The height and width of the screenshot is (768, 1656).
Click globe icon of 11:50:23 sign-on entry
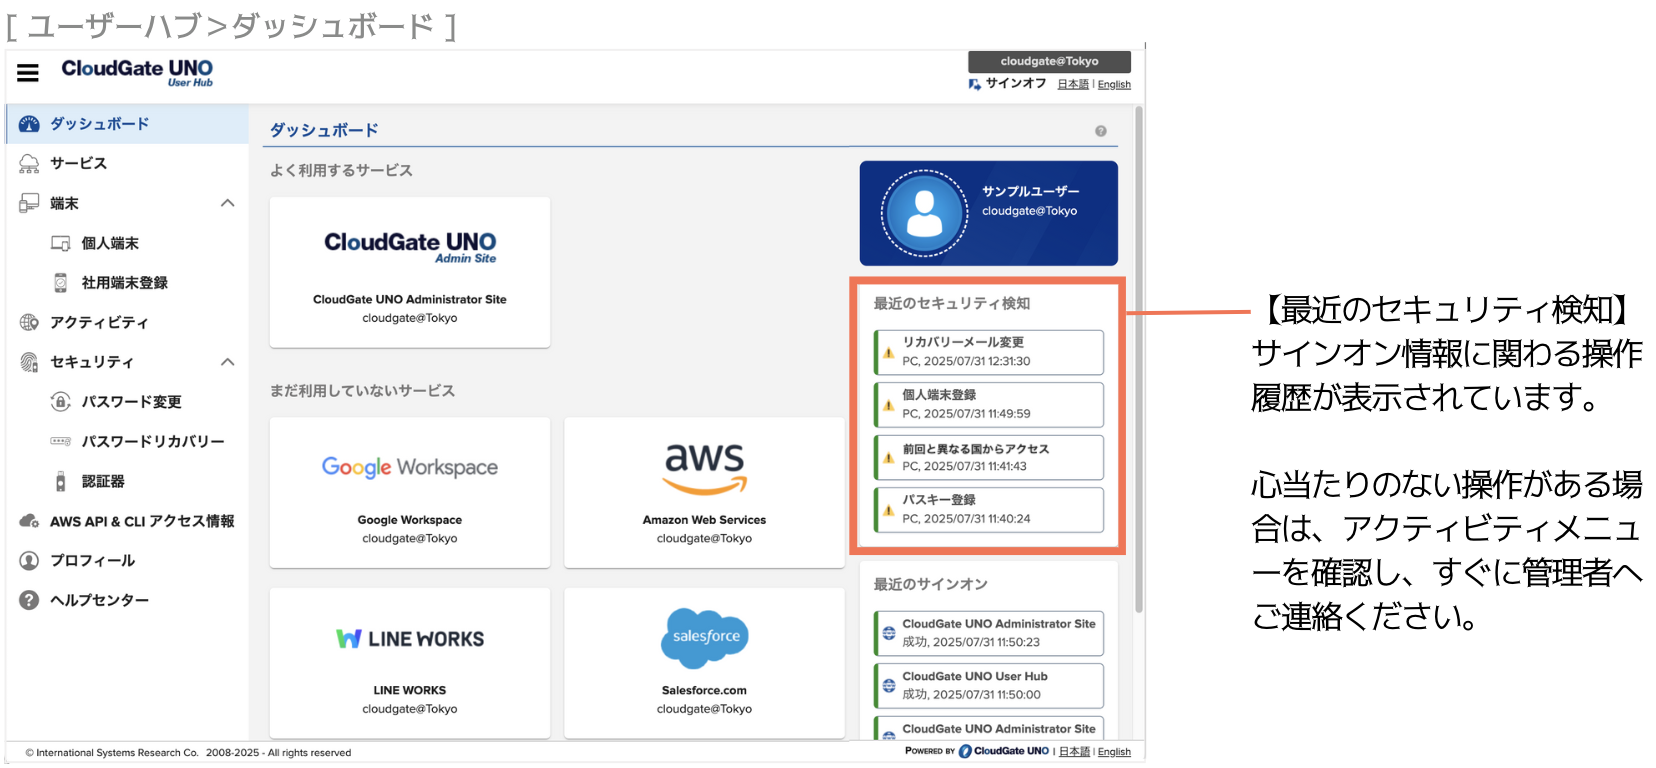tap(889, 633)
